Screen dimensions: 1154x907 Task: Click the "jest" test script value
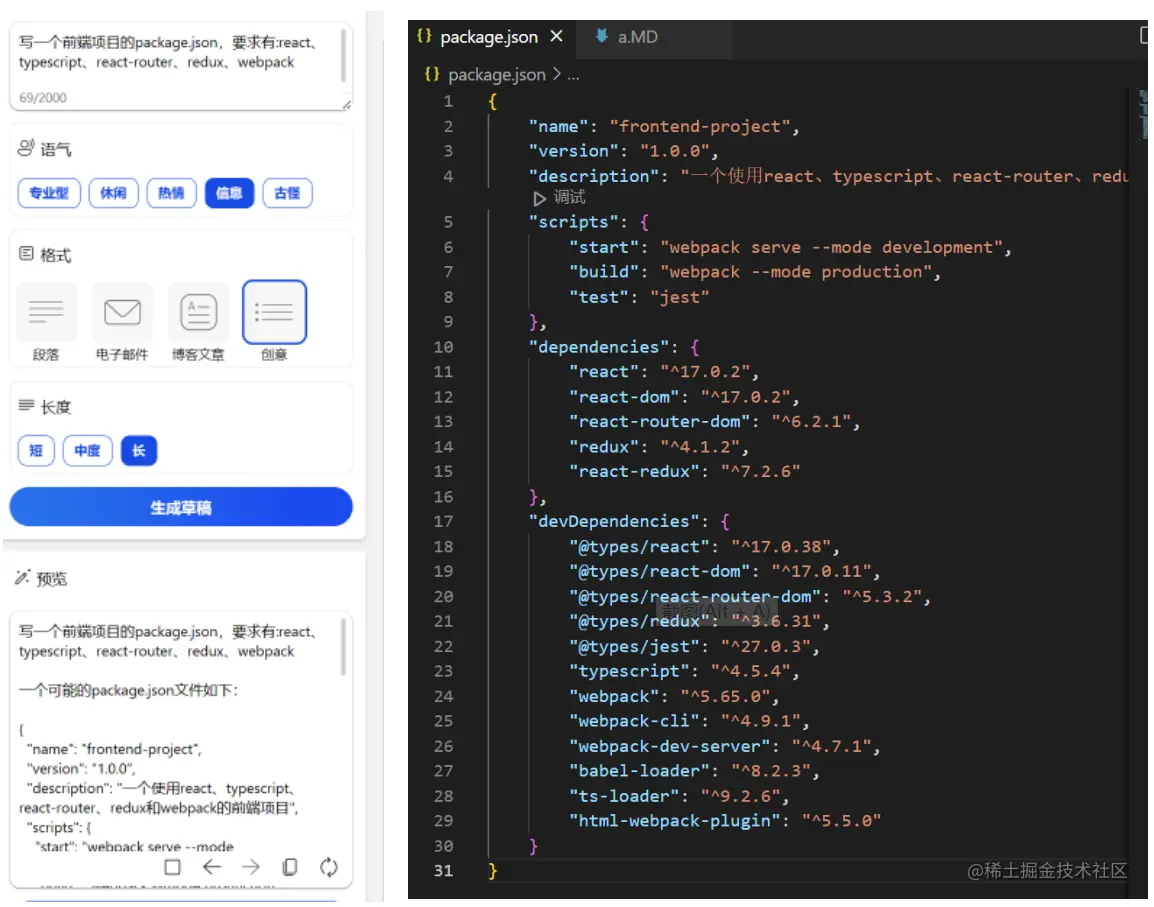(679, 297)
